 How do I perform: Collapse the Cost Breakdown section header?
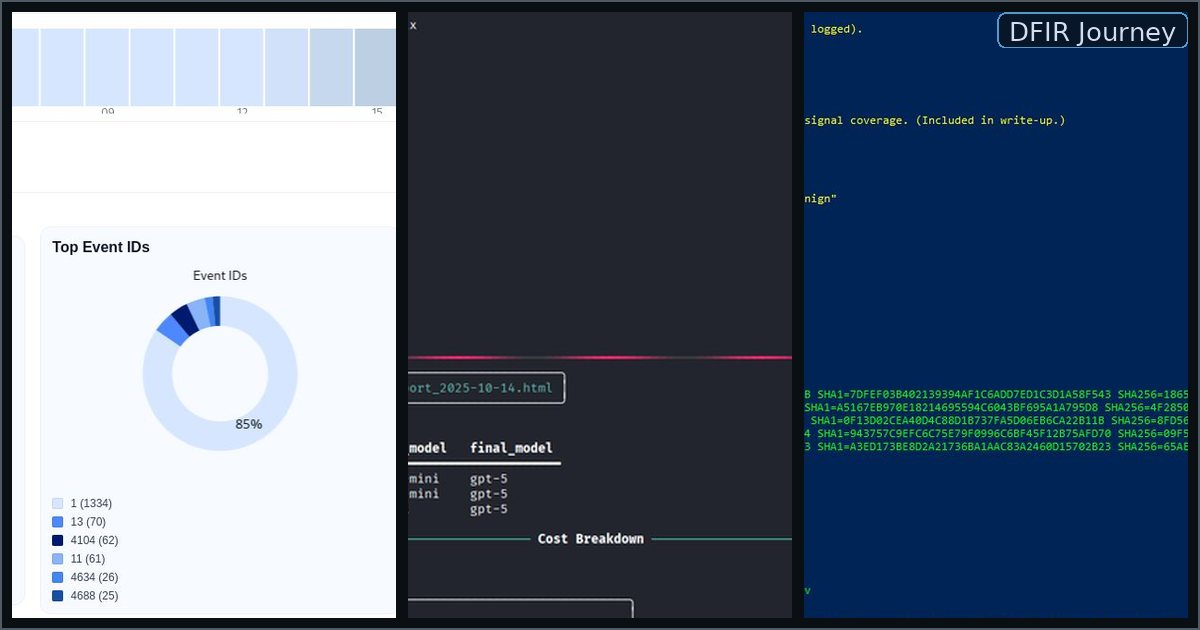pyautogui.click(x=590, y=538)
